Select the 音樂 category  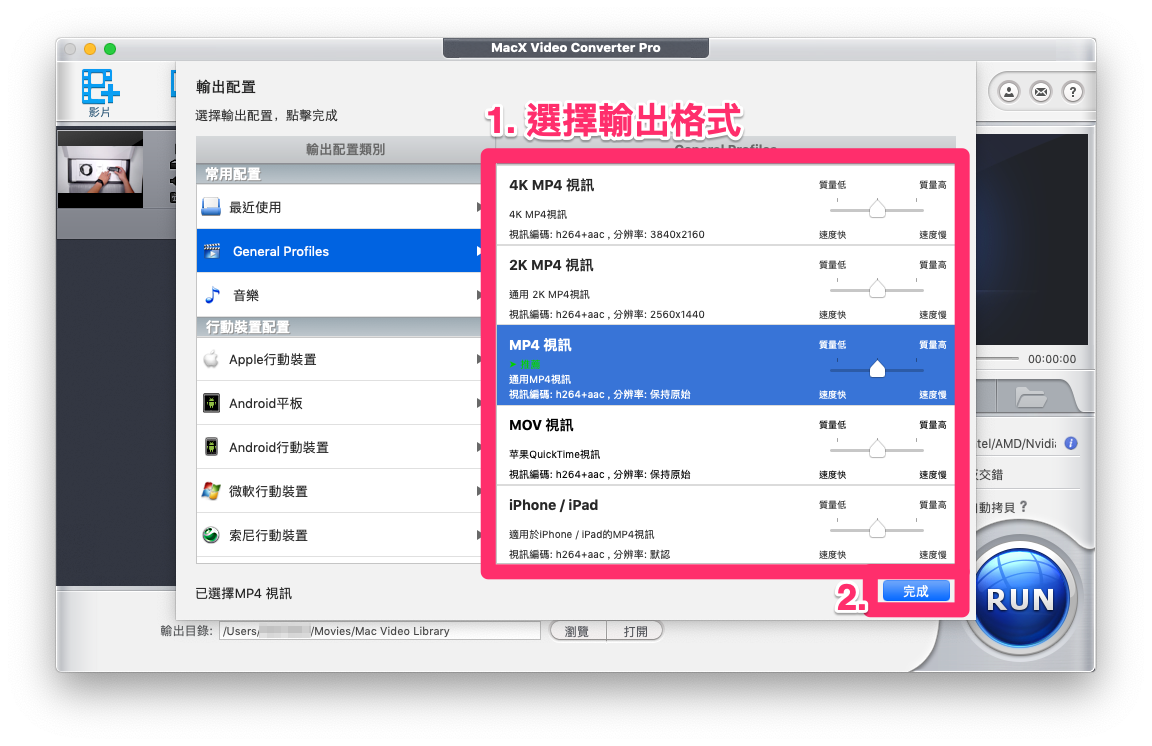[x=339, y=295]
